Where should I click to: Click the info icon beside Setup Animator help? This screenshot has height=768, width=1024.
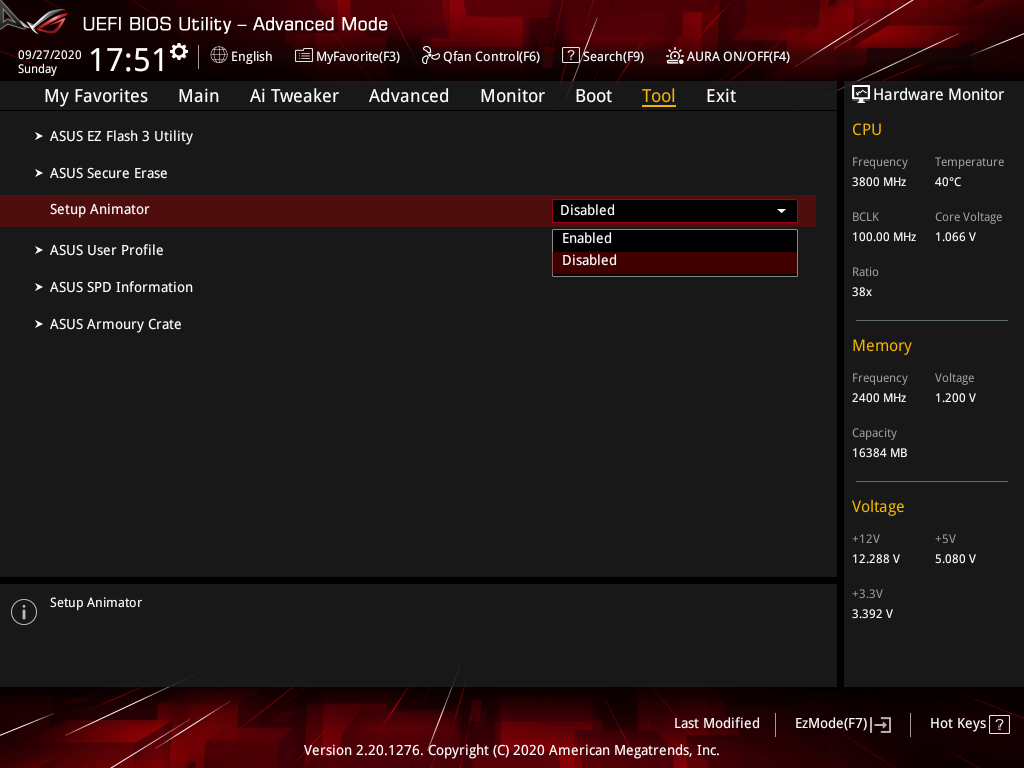tap(24, 612)
